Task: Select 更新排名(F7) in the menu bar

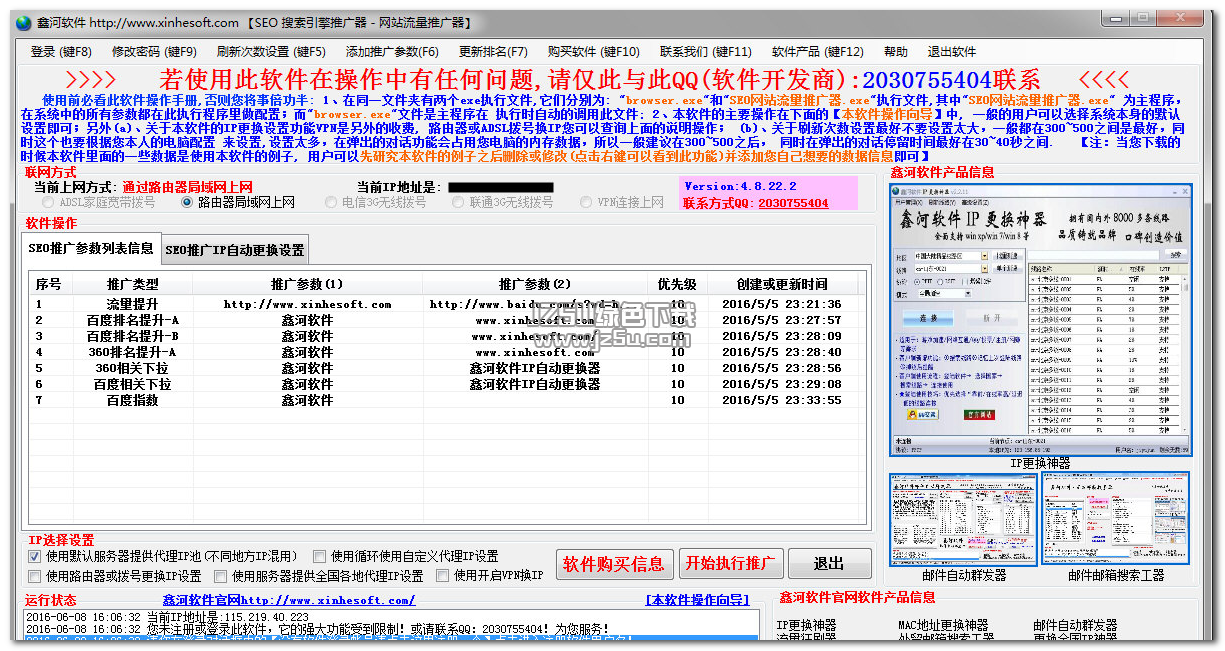Action: click(493, 52)
